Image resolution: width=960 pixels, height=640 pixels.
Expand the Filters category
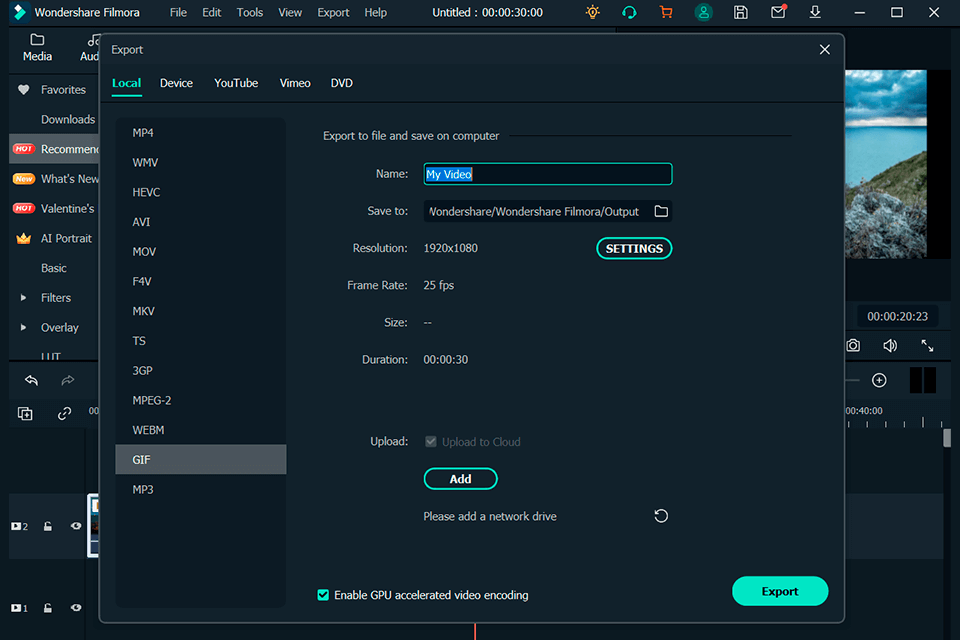23,298
